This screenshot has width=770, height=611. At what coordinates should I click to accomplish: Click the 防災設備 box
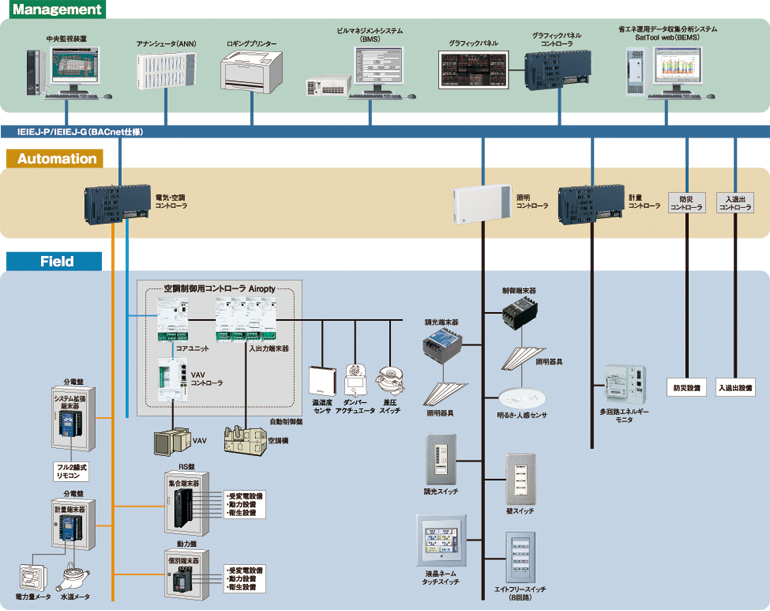(x=686, y=385)
